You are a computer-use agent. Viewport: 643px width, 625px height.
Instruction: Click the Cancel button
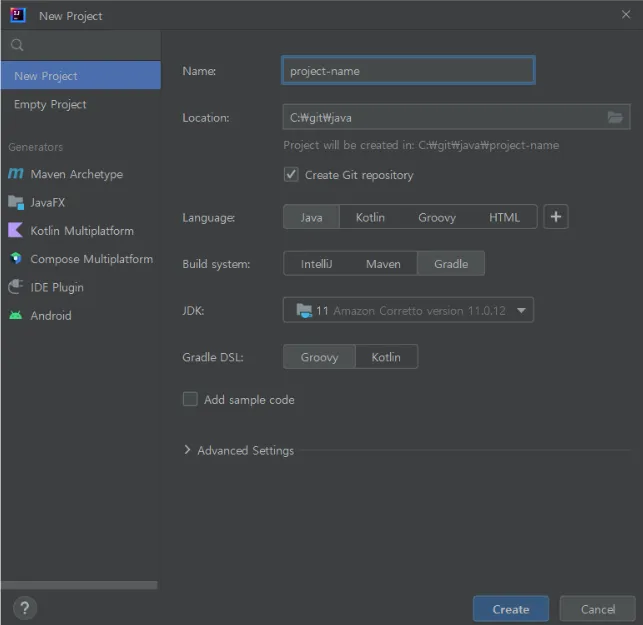(597, 609)
